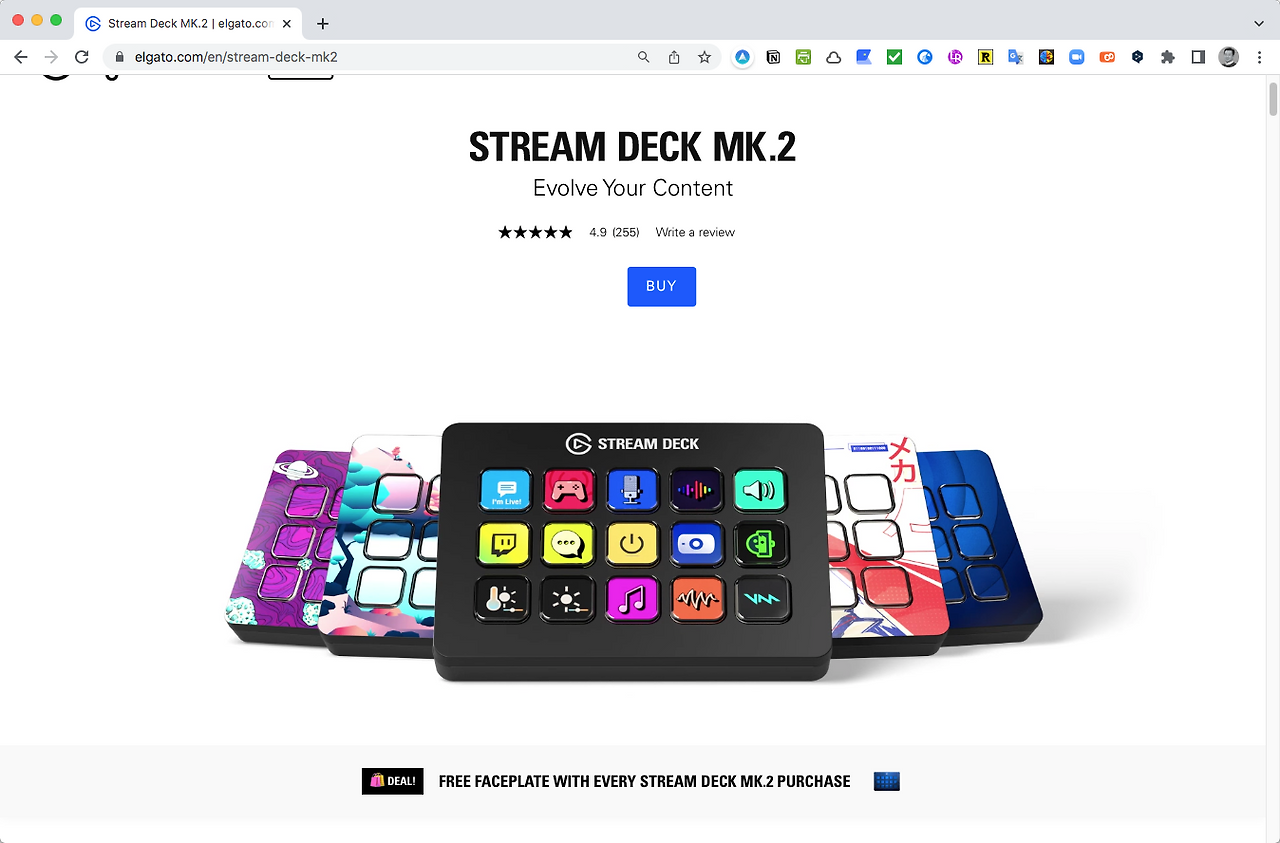Click the share icon in address bar
Screen dimensions: 1280x843
tap(674, 57)
